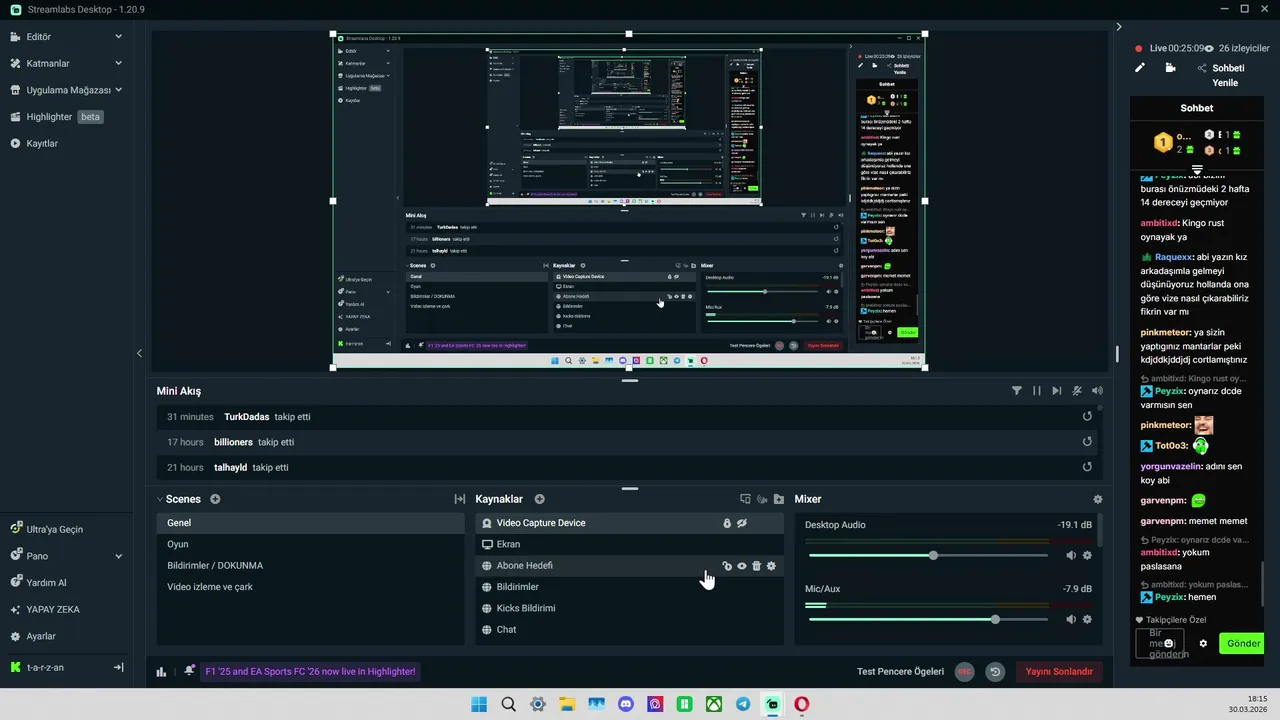Click the camera icon under Live timer
This screenshot has width=1280, height=720.
click(1170, 68)
